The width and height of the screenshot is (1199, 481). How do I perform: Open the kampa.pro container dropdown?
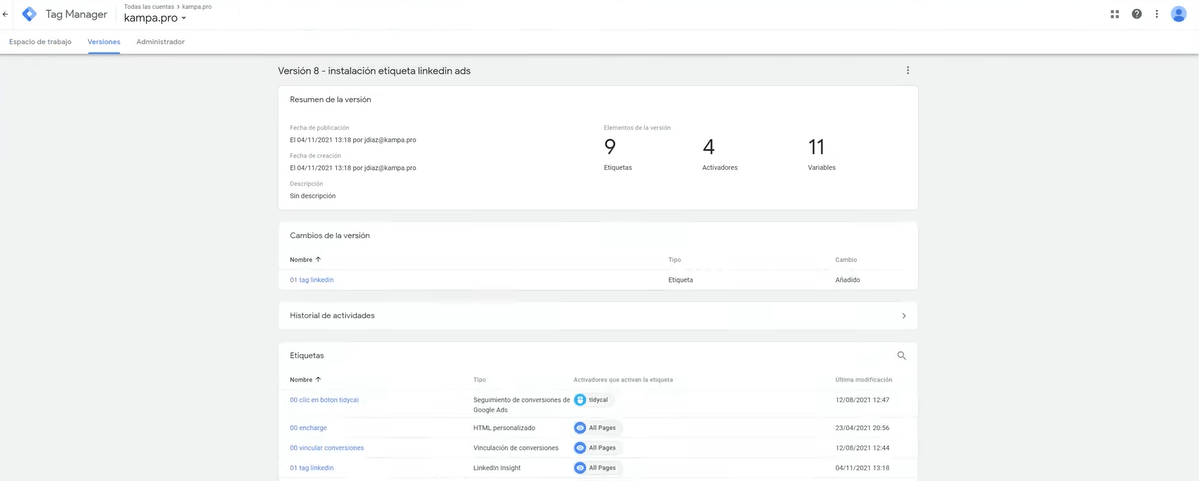(155, 18)
